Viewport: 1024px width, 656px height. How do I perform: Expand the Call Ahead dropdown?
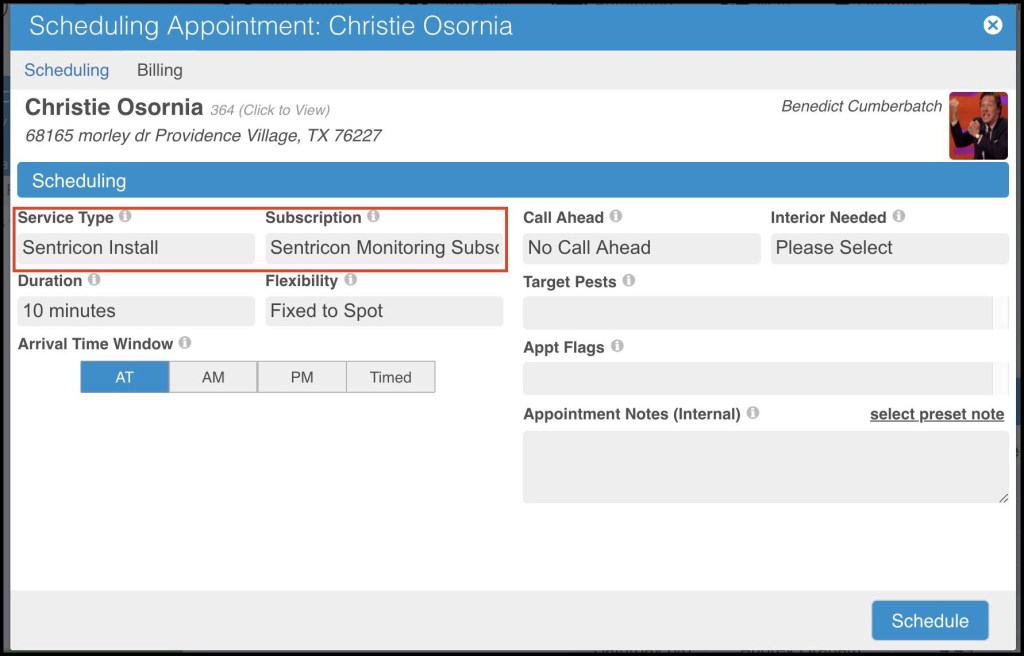pos(641,248)
